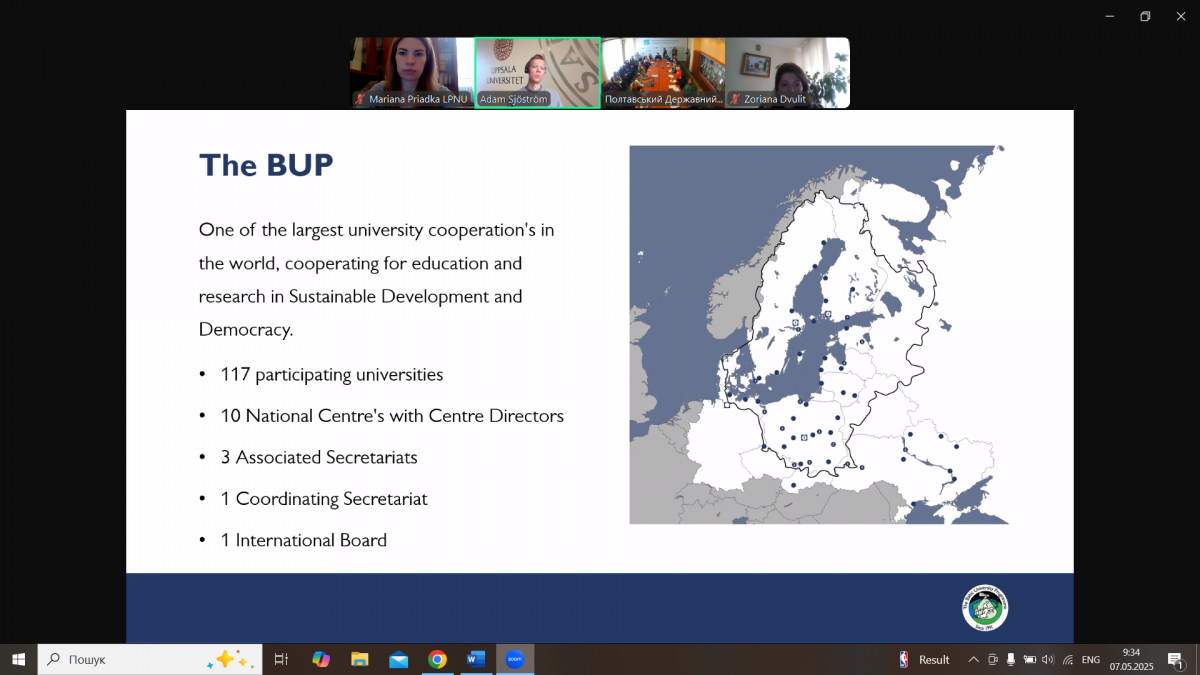Open the notification center with one notification

(1176, 659)
